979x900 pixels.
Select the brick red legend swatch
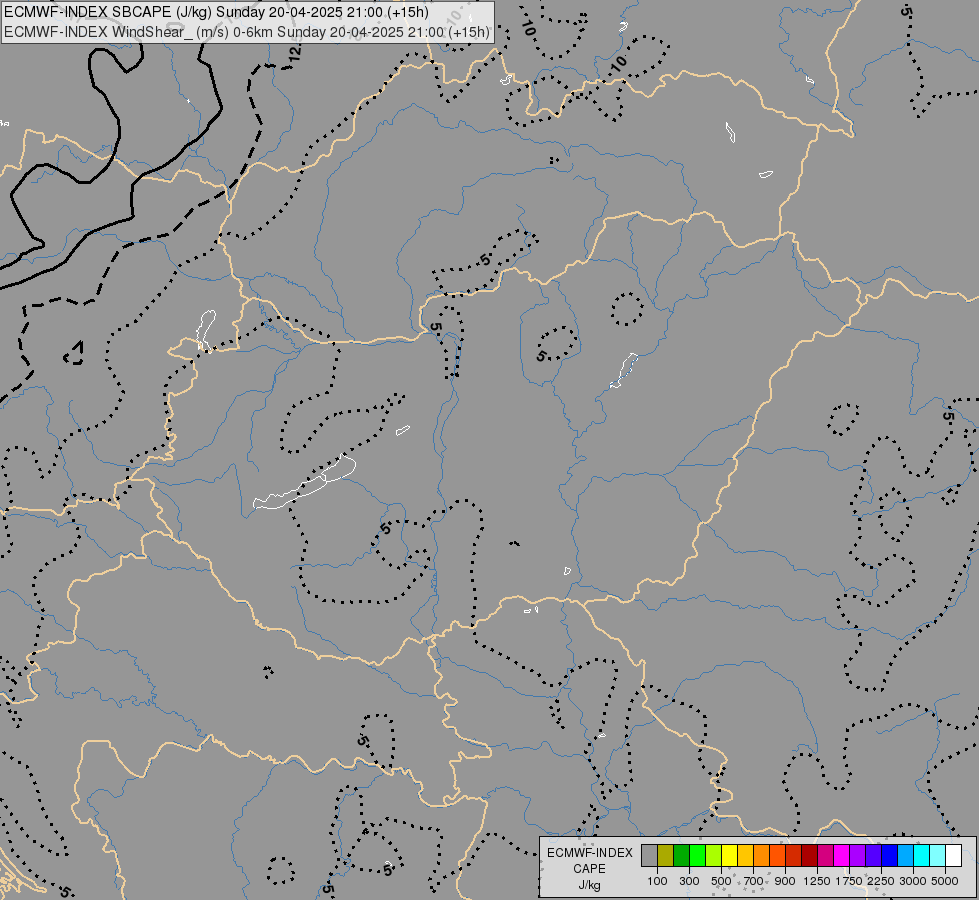click(x=794, y=856)
